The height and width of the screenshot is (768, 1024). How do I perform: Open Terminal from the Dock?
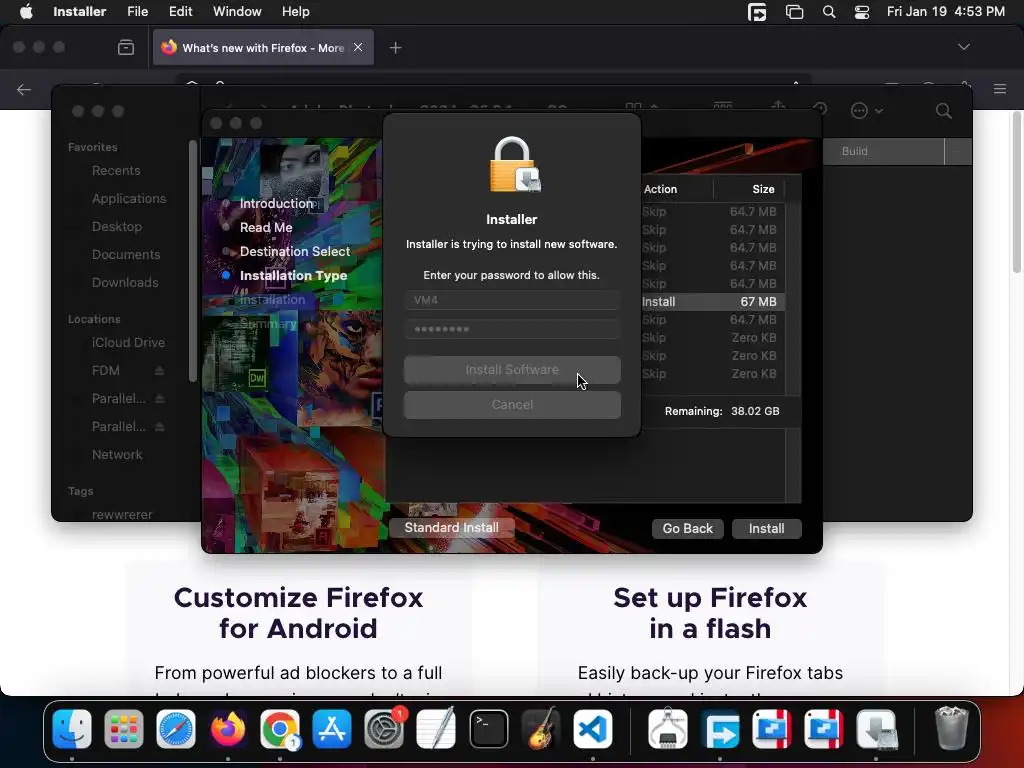(488, 729)
